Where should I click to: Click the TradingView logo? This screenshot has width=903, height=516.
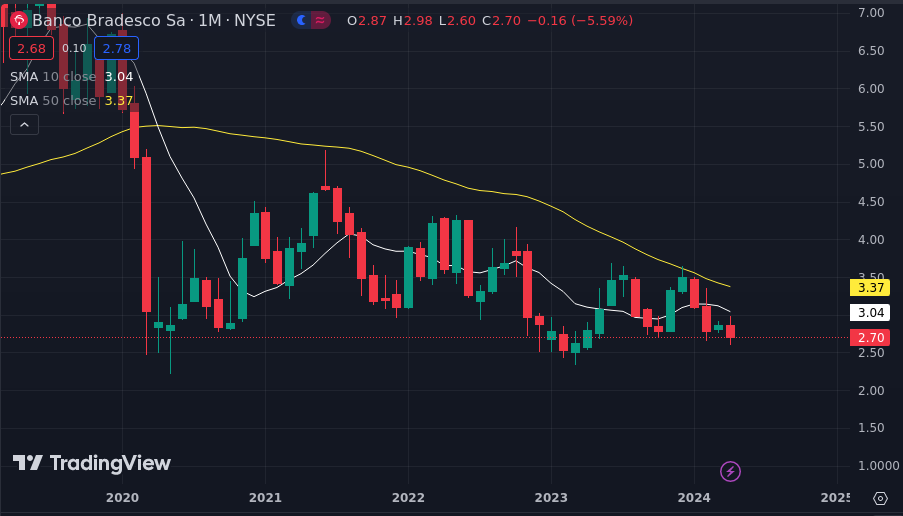click(92, 463)
